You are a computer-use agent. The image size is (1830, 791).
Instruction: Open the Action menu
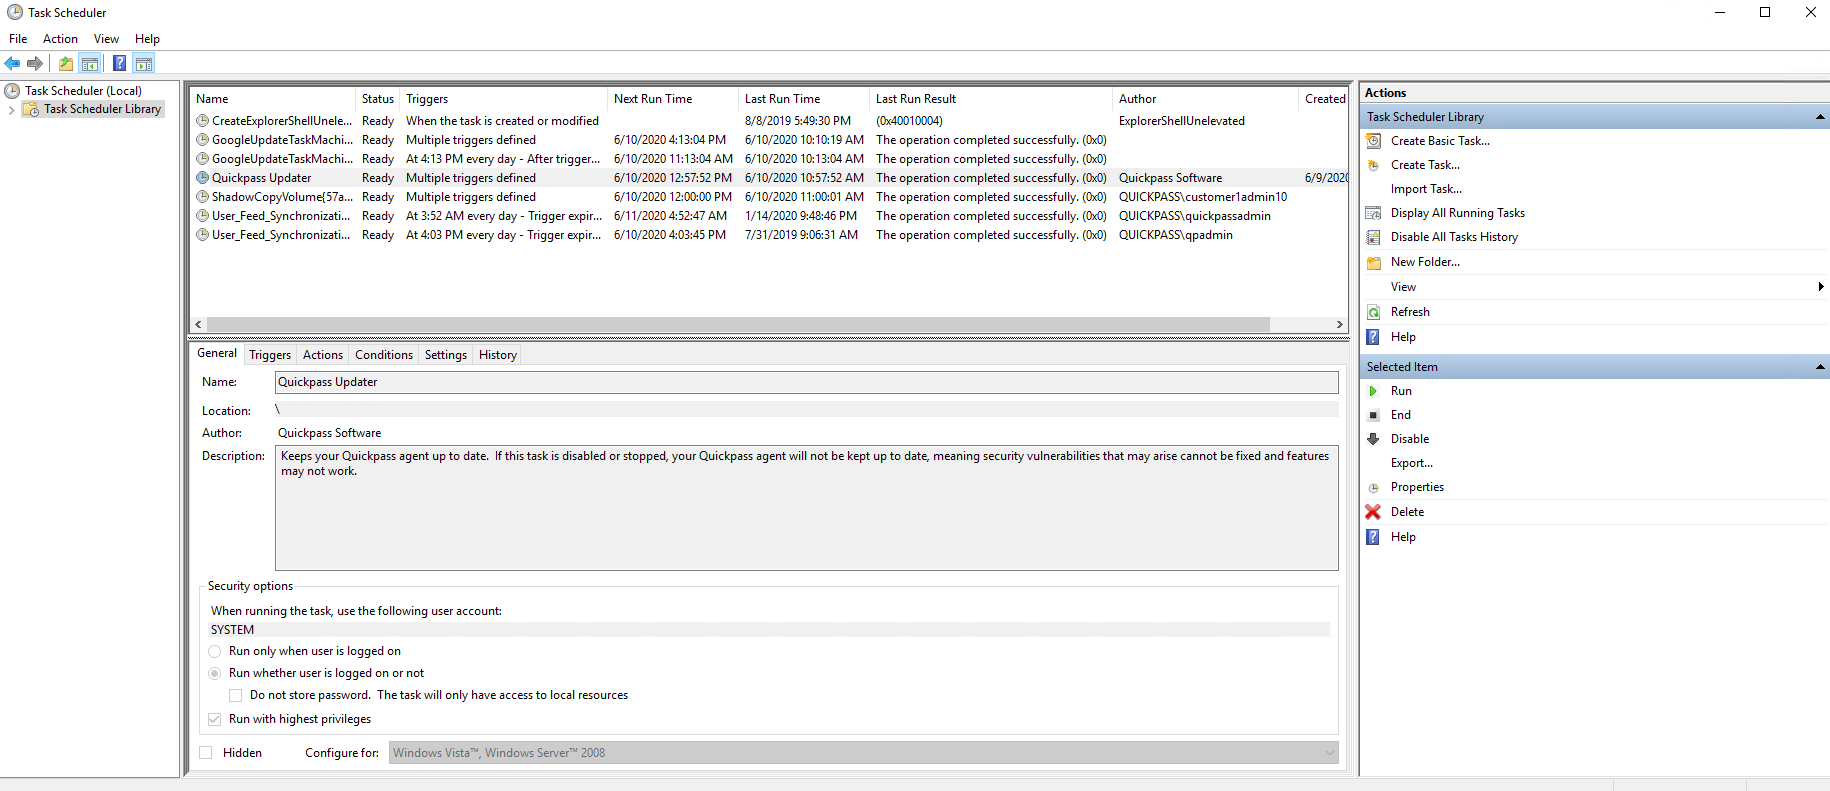point(60,39)
